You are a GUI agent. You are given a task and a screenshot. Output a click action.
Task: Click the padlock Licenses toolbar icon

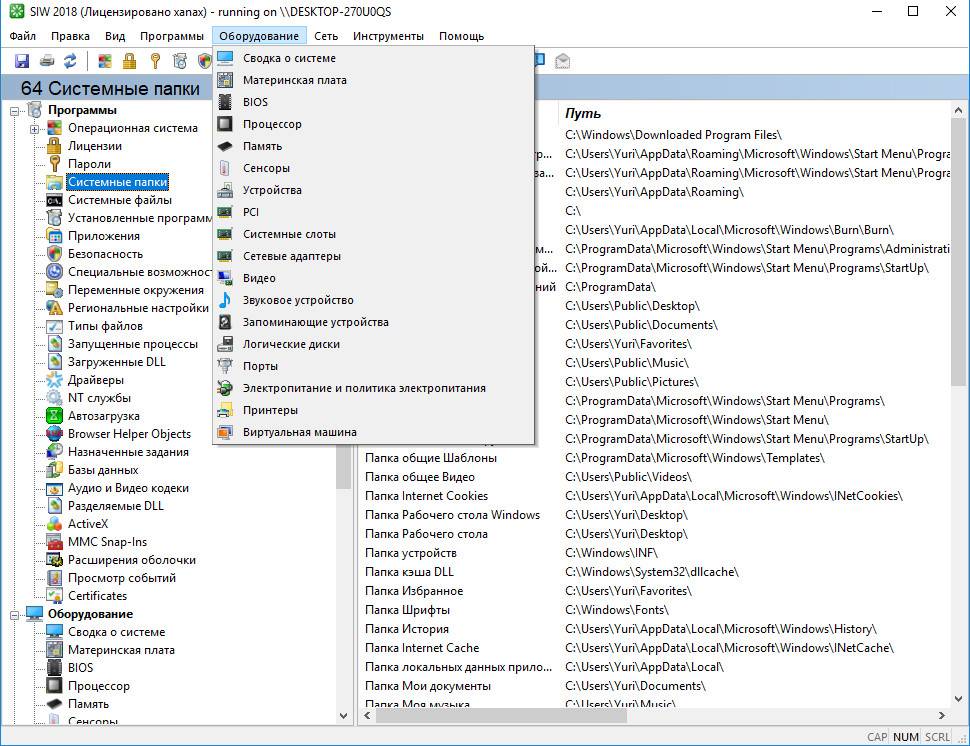129,61
